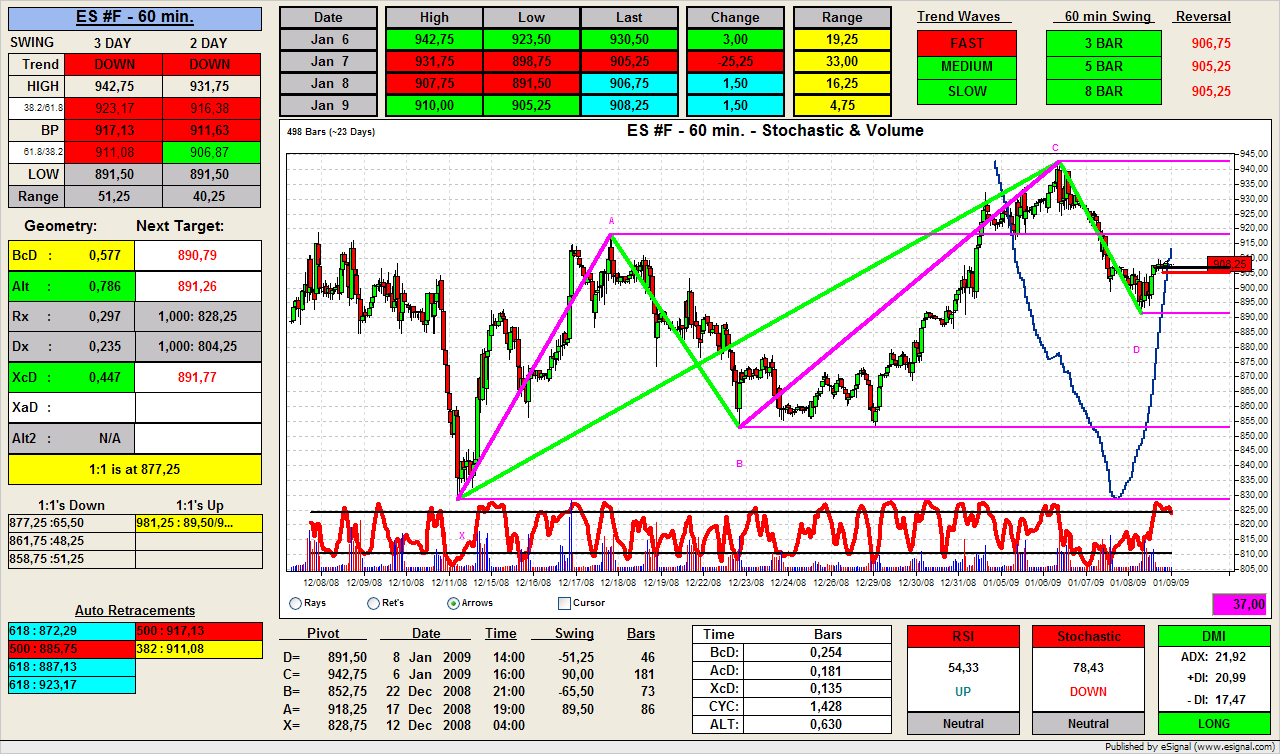Click the 942,75 Jan 6 High cell
The image size is (1280, 754).
tap(434, 39)
